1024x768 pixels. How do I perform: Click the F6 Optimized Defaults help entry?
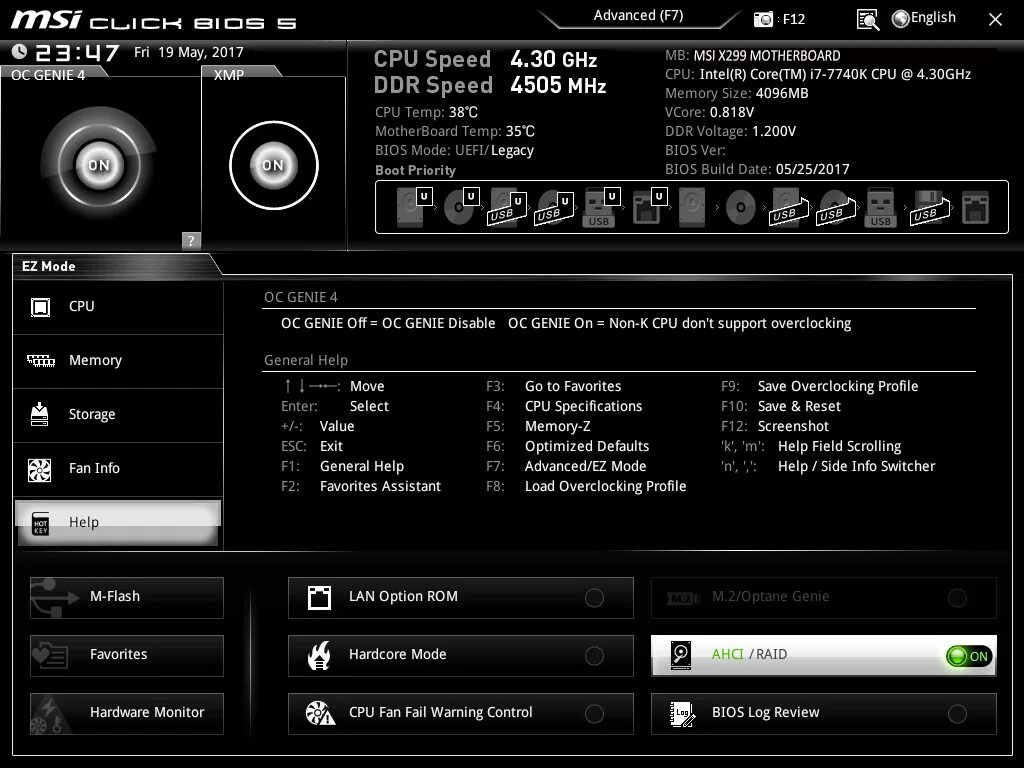click(x=568, y=446)
